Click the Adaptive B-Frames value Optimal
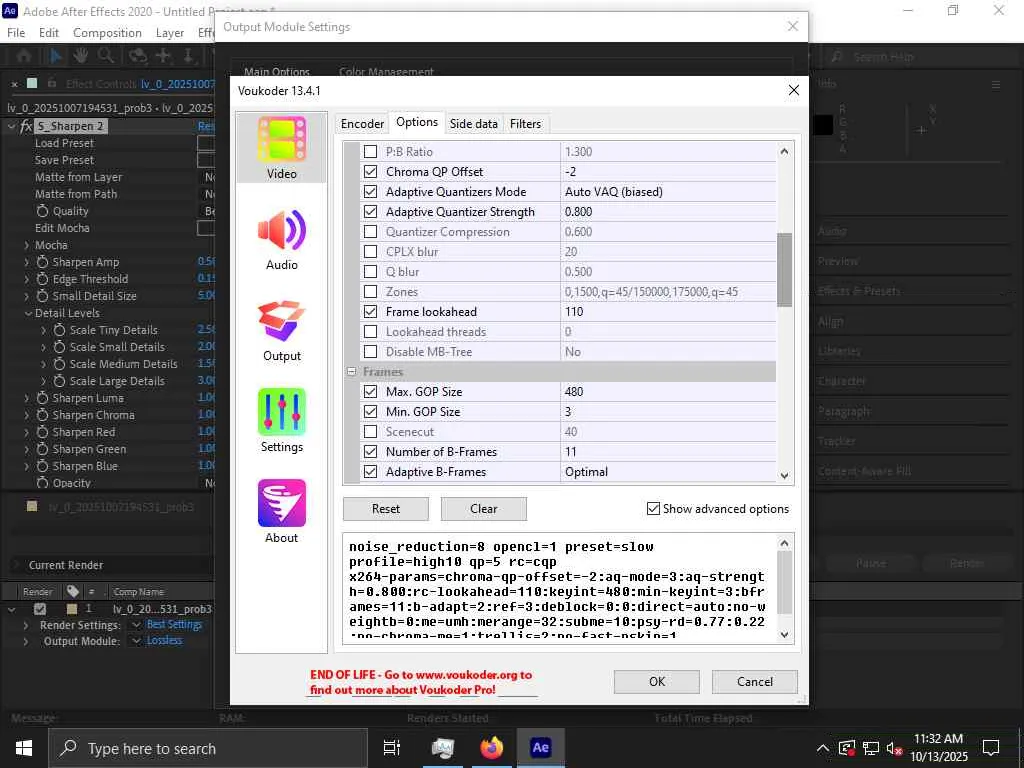1024x768 pixels. 669,472
